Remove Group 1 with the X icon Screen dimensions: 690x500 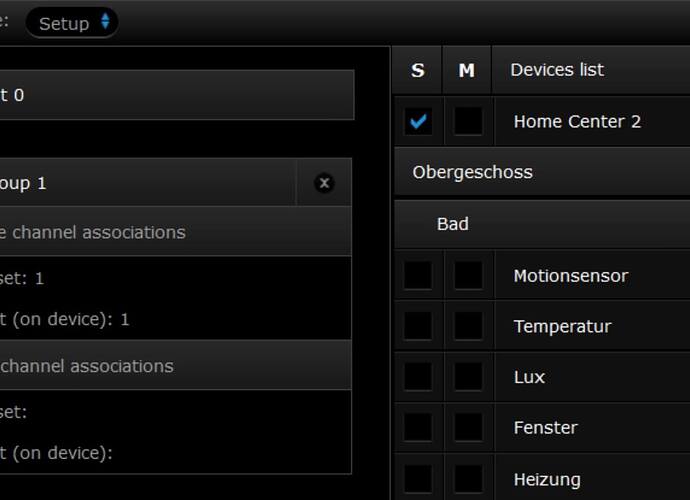point(324,183)
